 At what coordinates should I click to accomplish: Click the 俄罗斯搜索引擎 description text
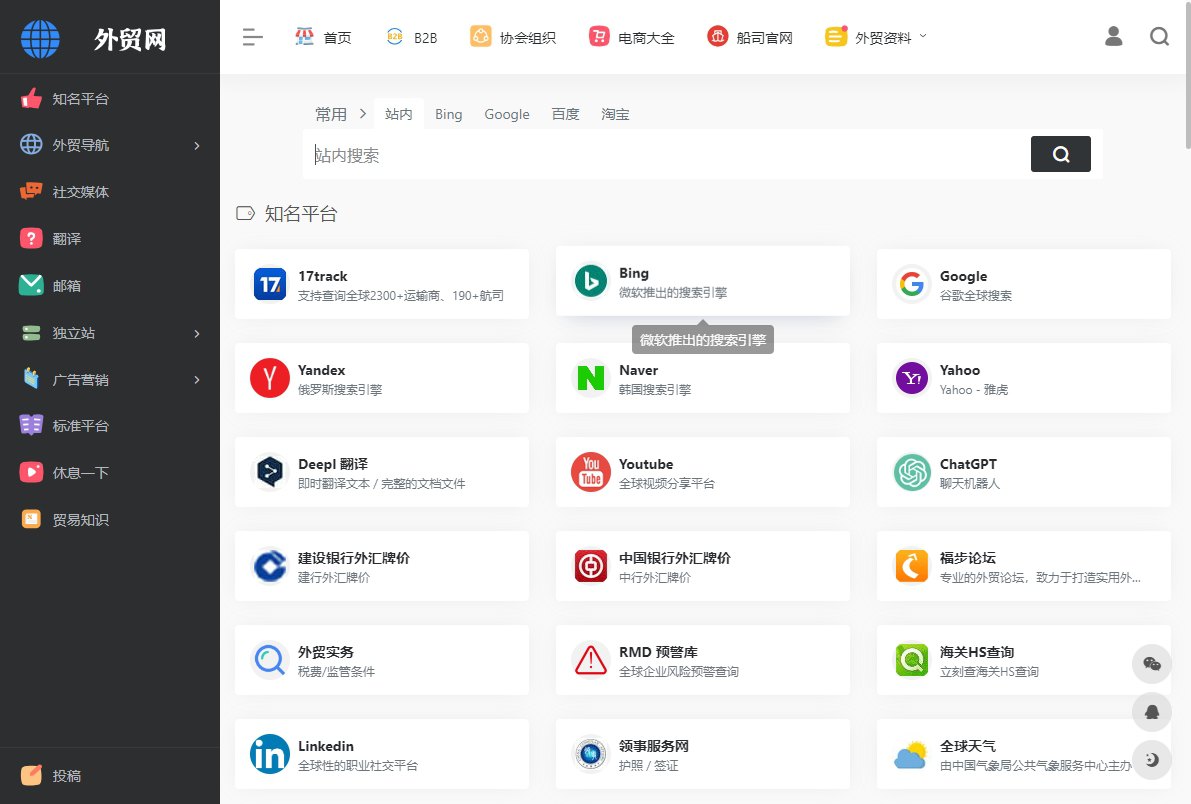tap(340, 390)
